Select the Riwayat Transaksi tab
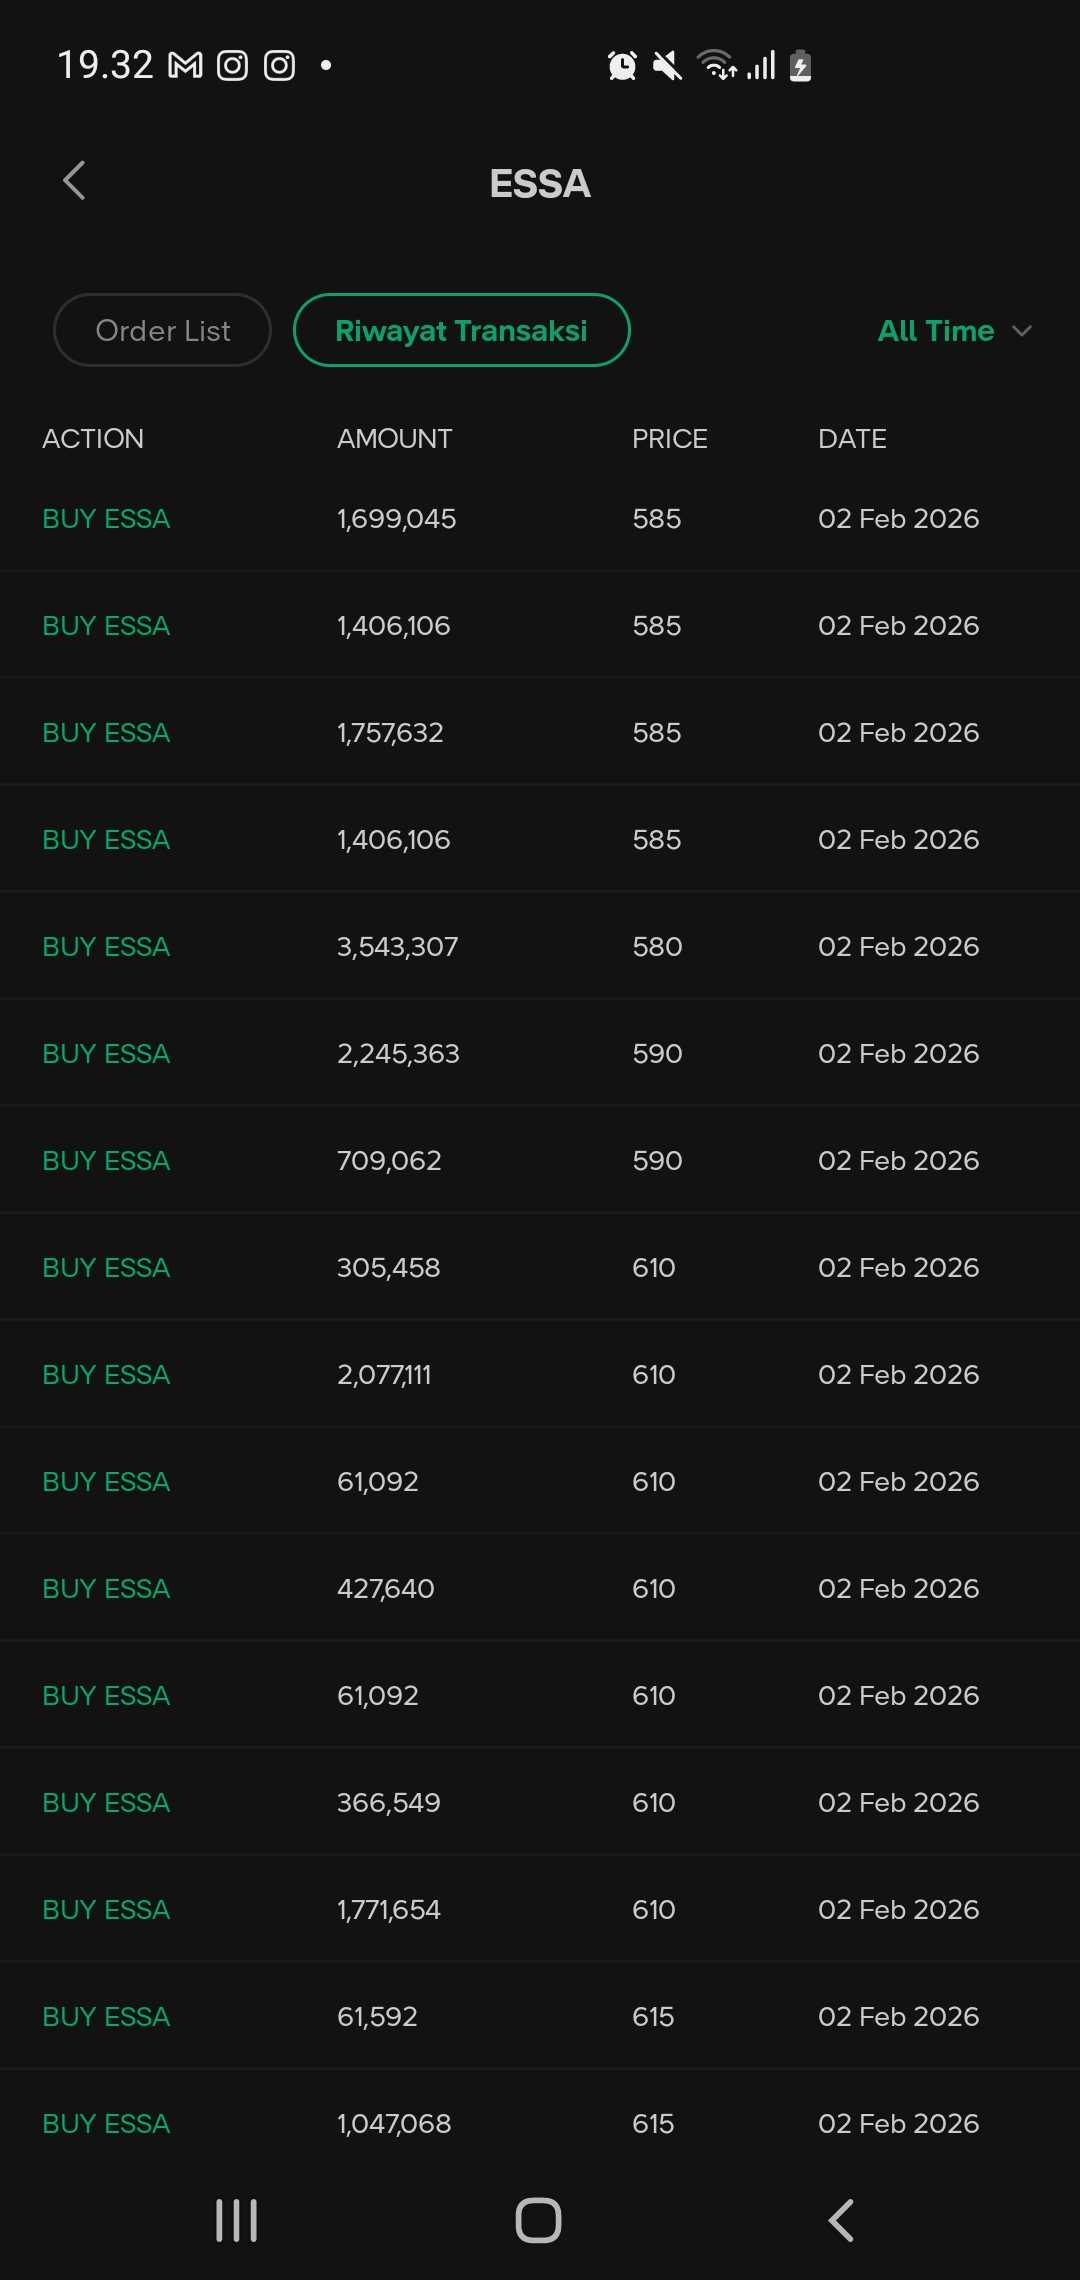The image size is (1080, 2280). pos(461,330)
